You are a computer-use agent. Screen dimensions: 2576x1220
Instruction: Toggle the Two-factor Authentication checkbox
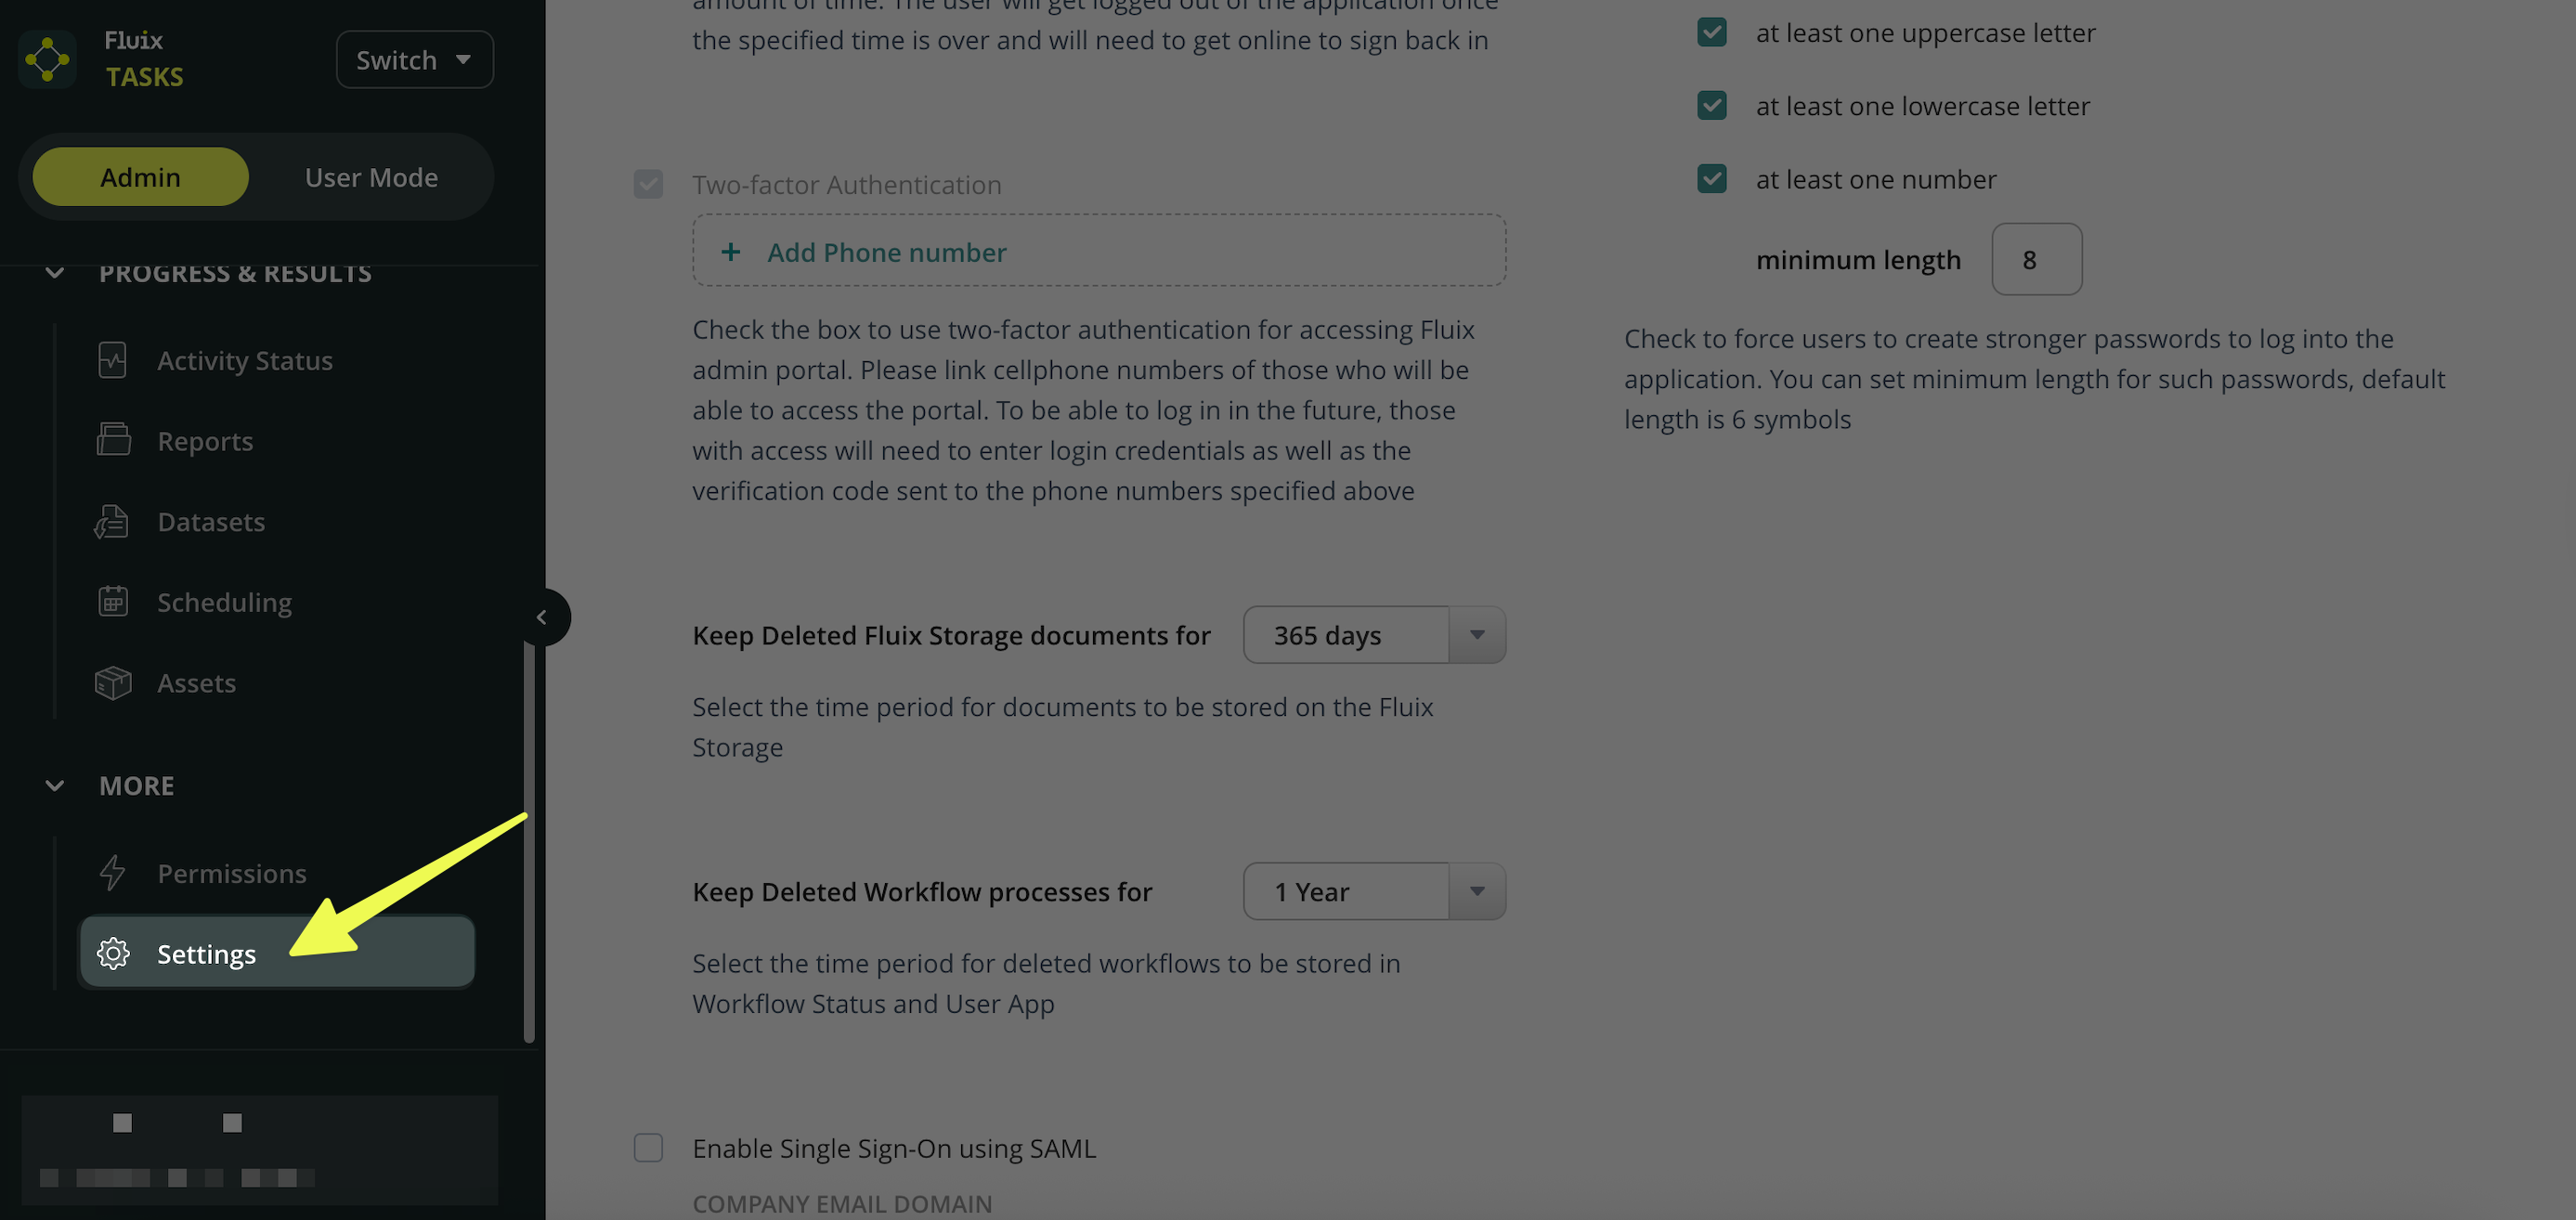(648, 184)
